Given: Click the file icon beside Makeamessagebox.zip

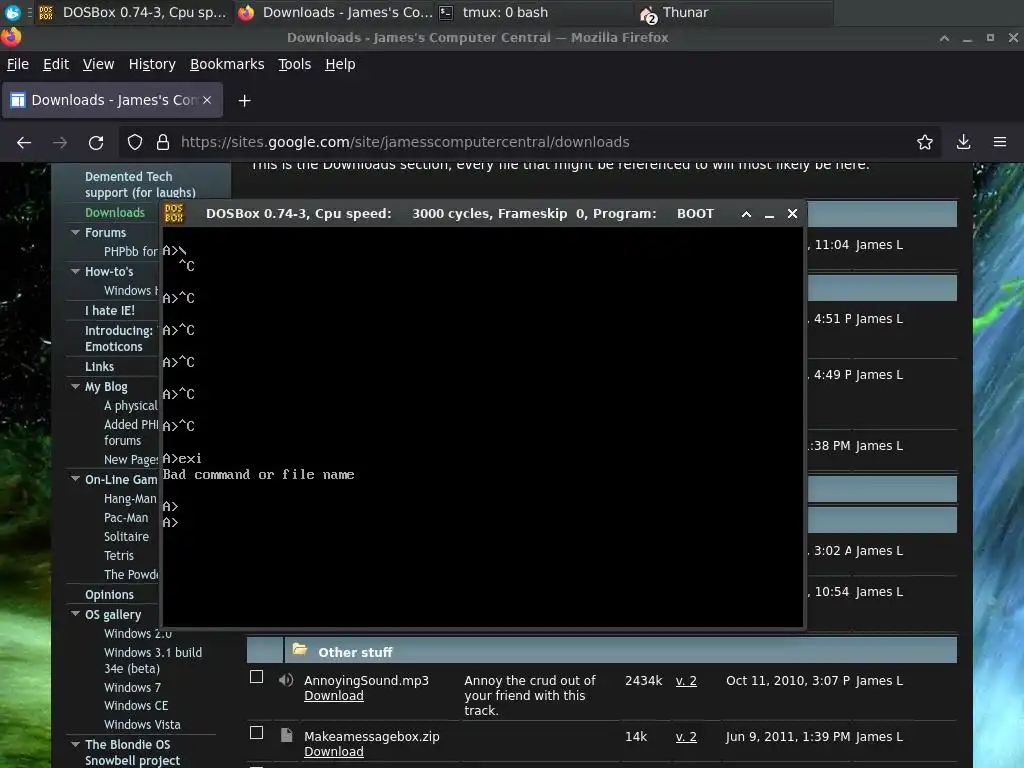Looking at the screenshot, I should pyautogui.click(x=286, y=736).
